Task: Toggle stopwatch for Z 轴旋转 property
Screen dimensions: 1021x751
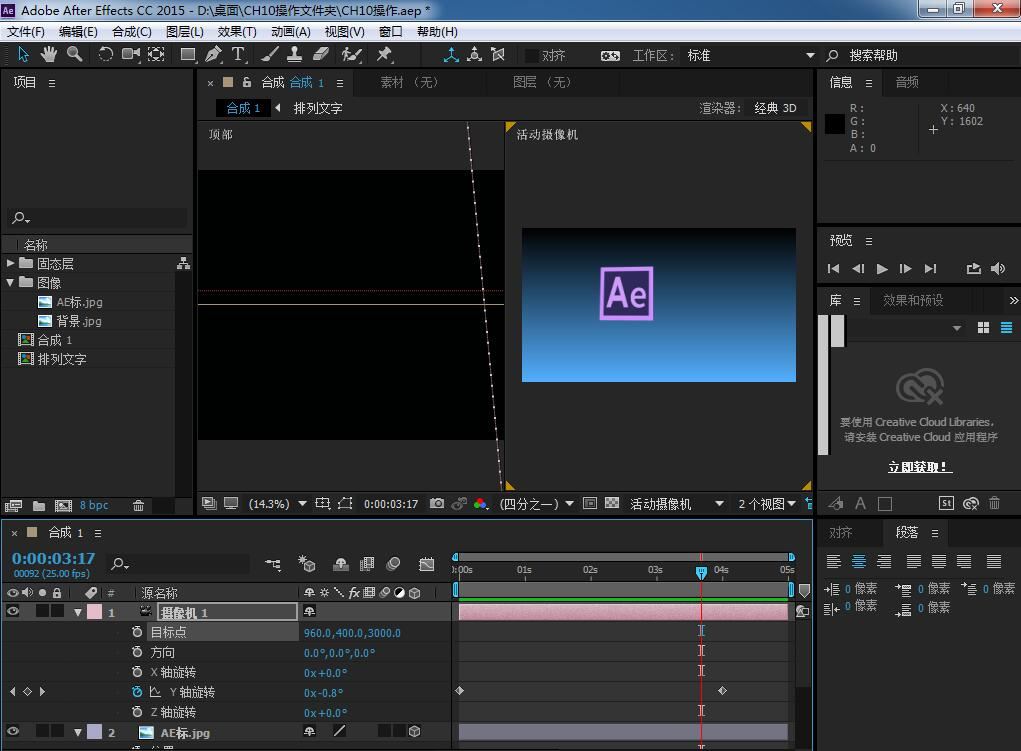Action: pos(137,712)
